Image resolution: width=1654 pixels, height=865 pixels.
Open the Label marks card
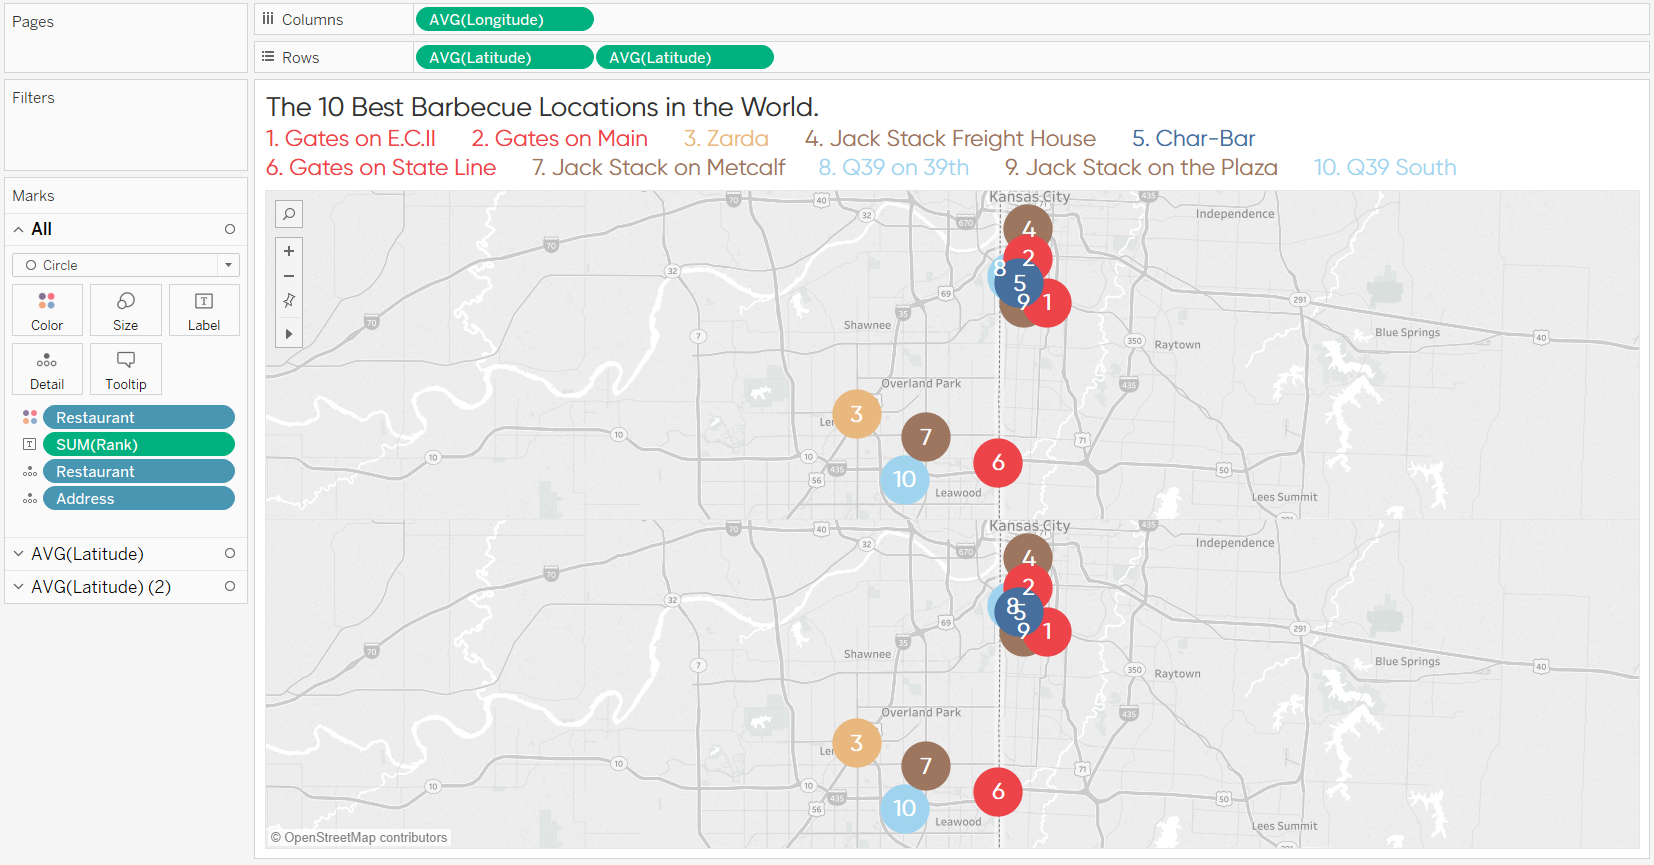point(204,310)
